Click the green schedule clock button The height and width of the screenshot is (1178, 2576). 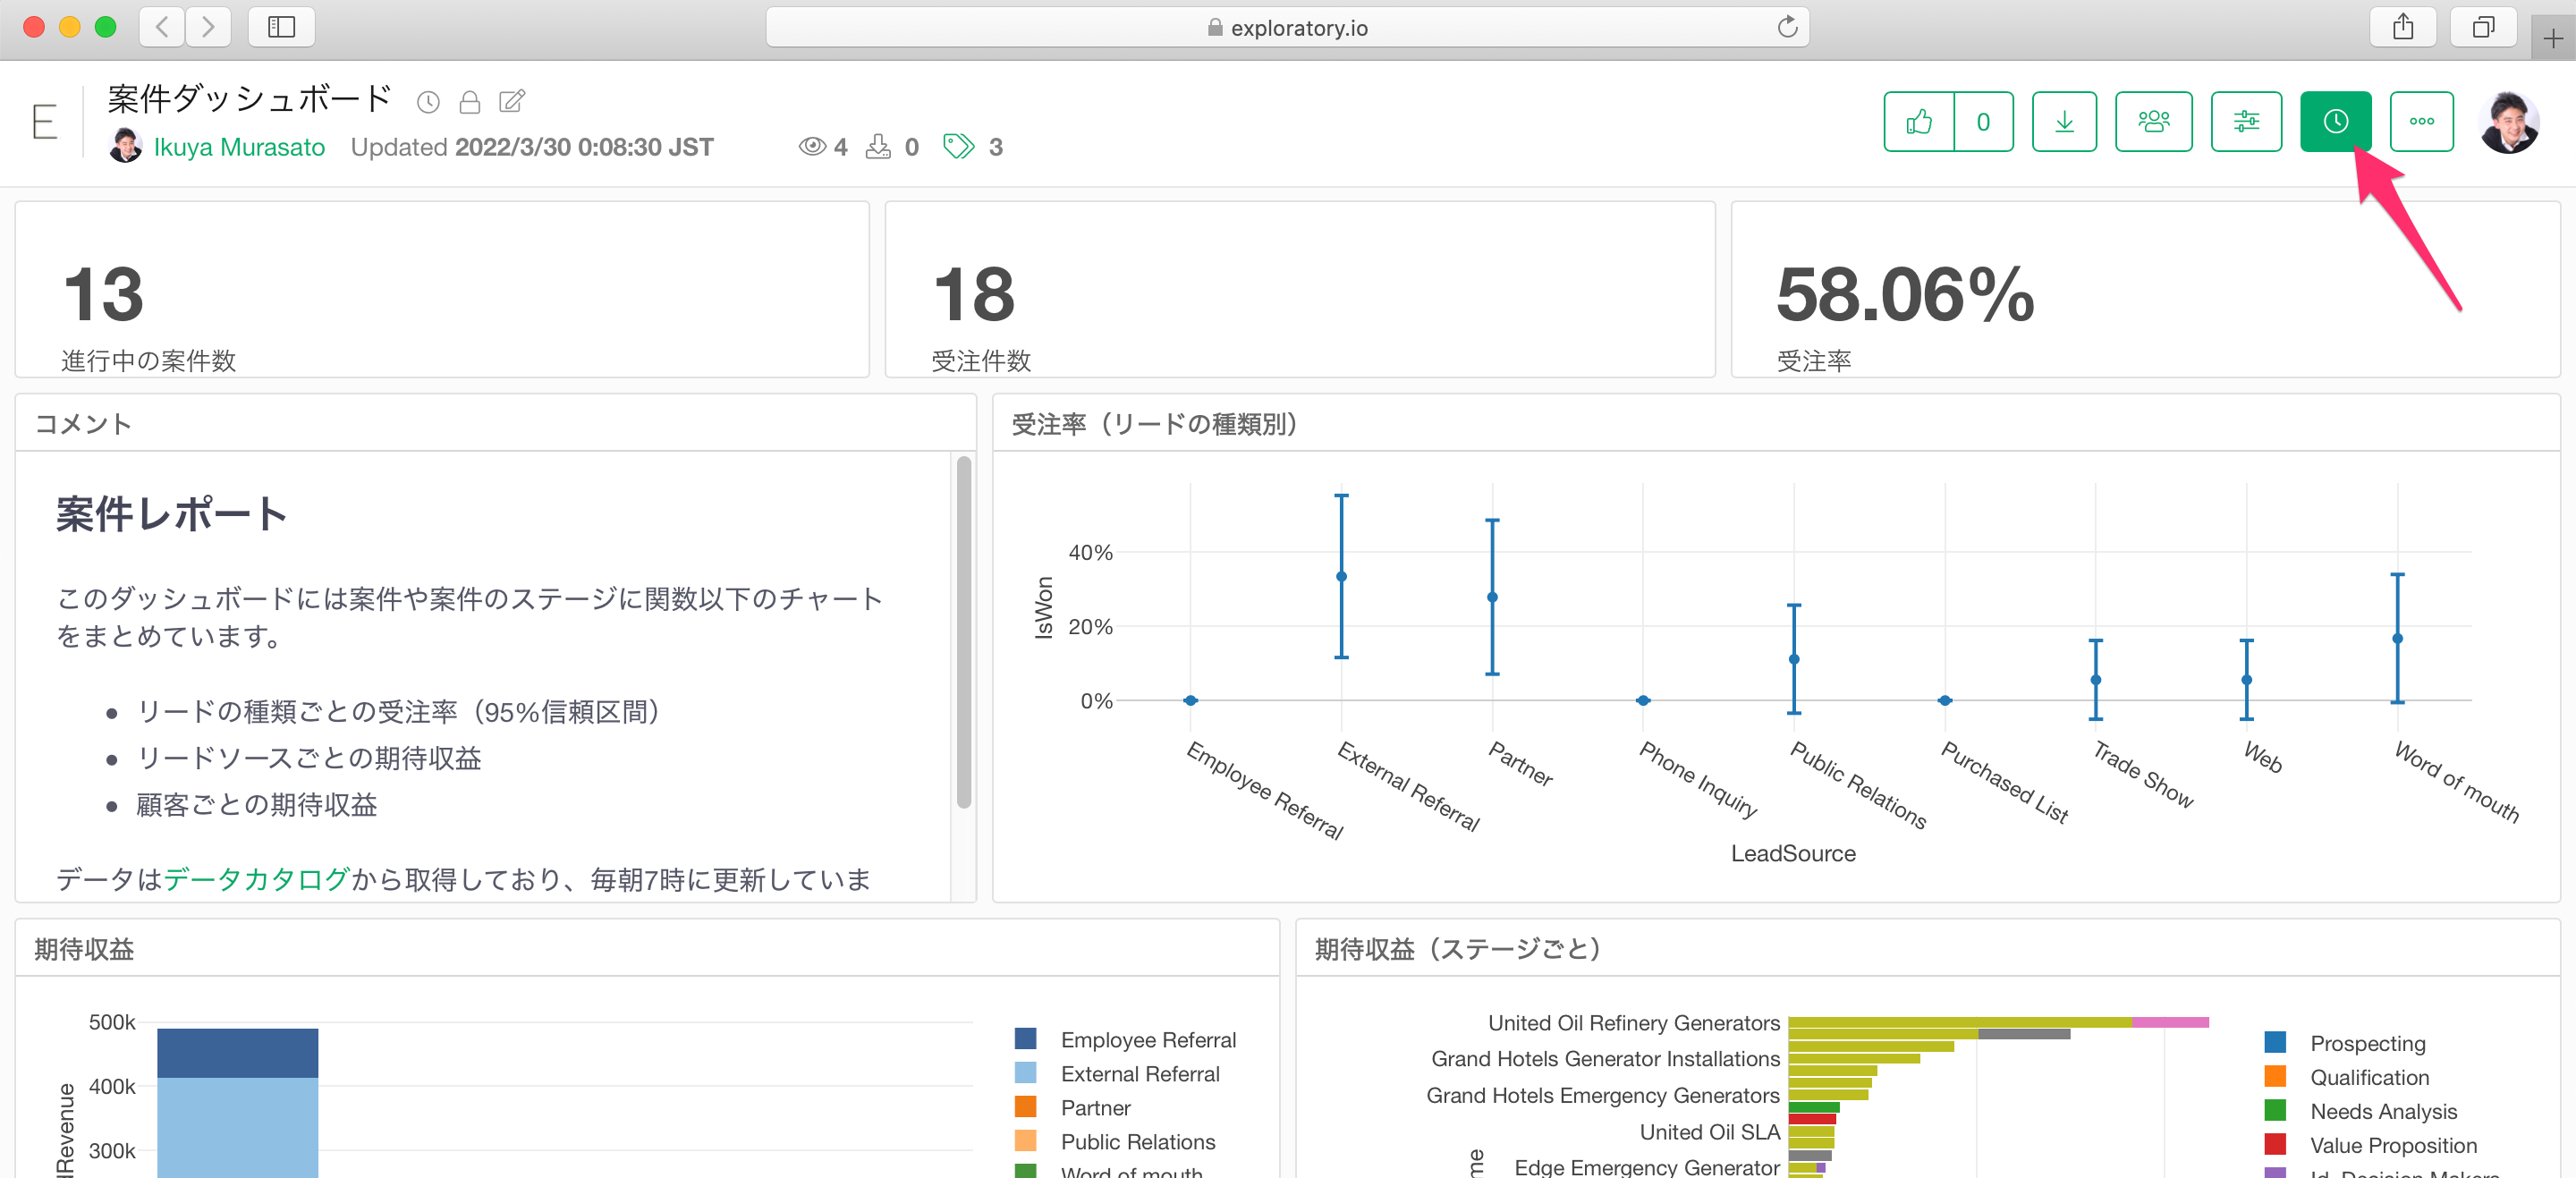[2335, 122]
